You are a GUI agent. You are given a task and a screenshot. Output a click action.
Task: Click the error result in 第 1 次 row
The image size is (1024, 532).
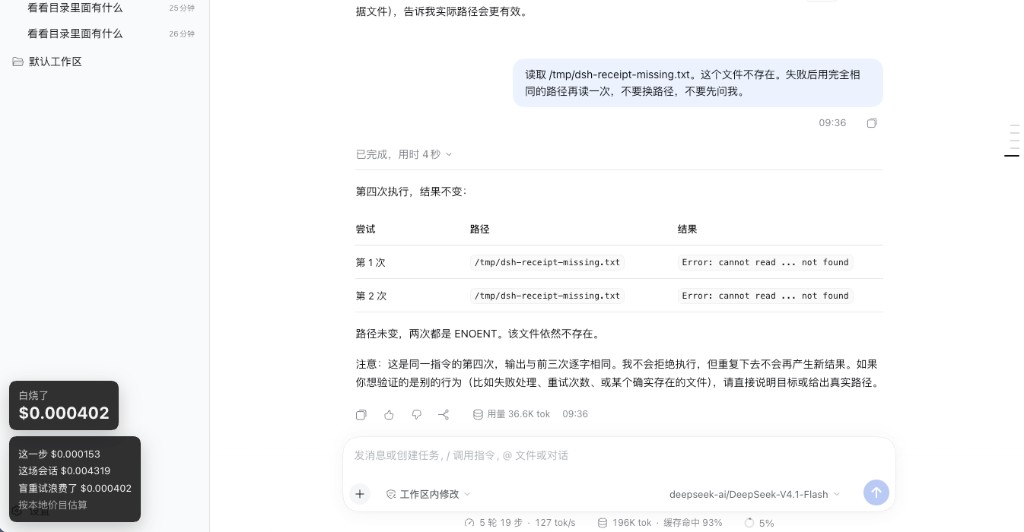765,262
